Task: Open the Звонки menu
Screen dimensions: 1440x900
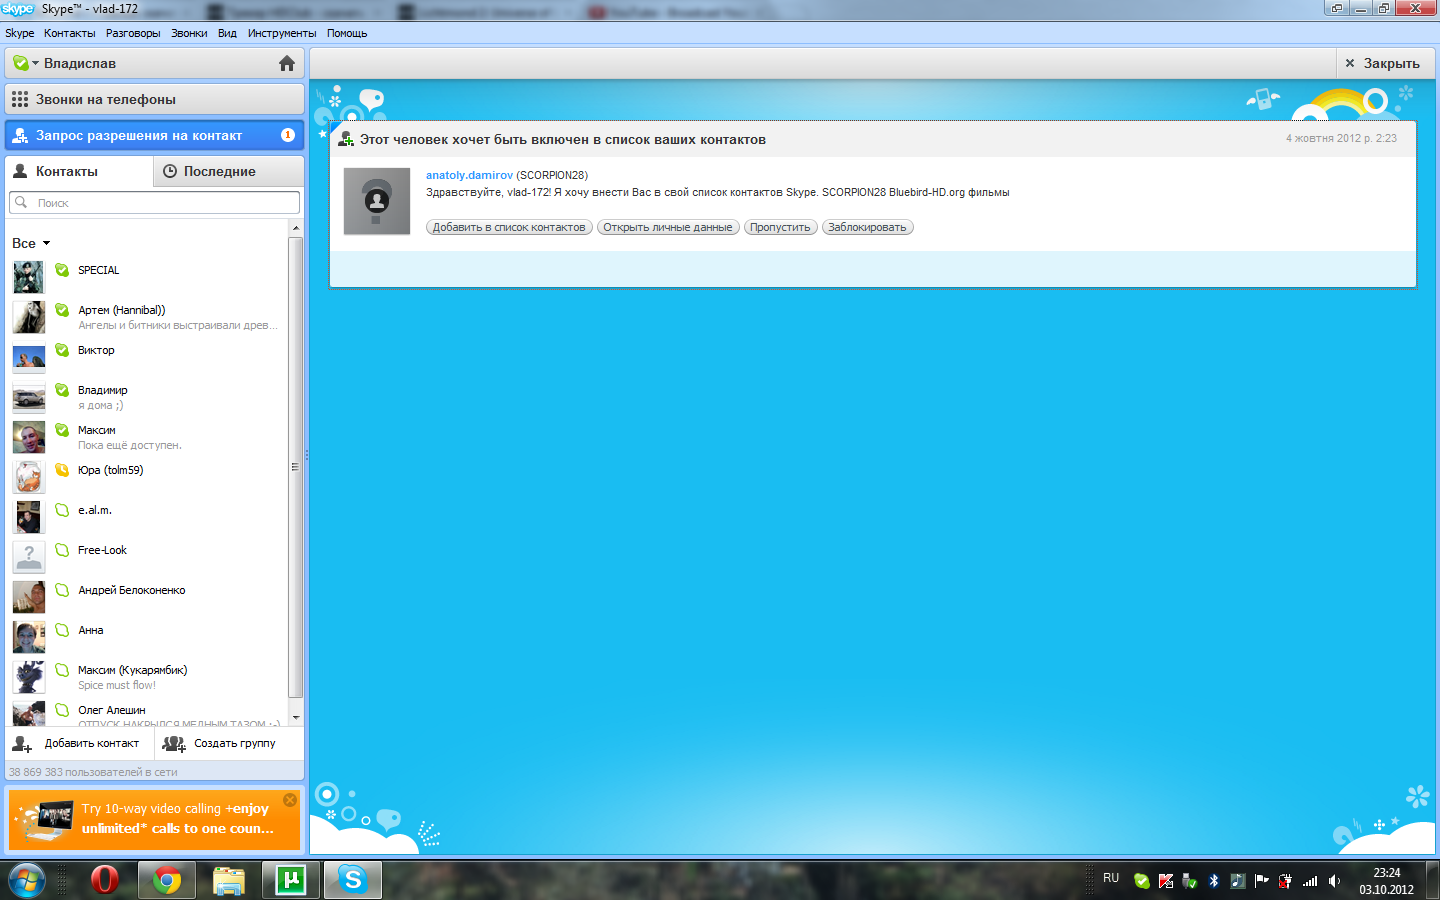Action: [x=189, y=33]
